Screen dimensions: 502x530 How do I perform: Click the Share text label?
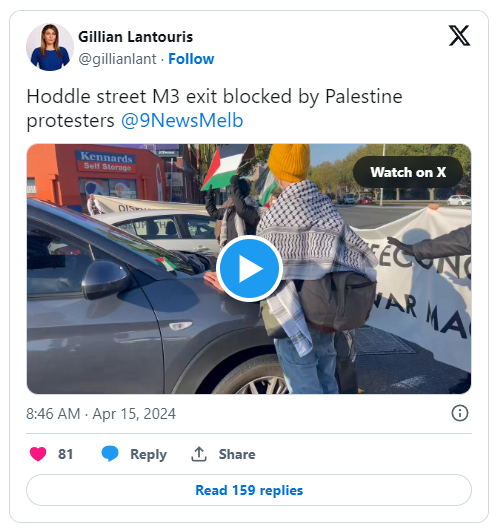(x=237, y=454)
